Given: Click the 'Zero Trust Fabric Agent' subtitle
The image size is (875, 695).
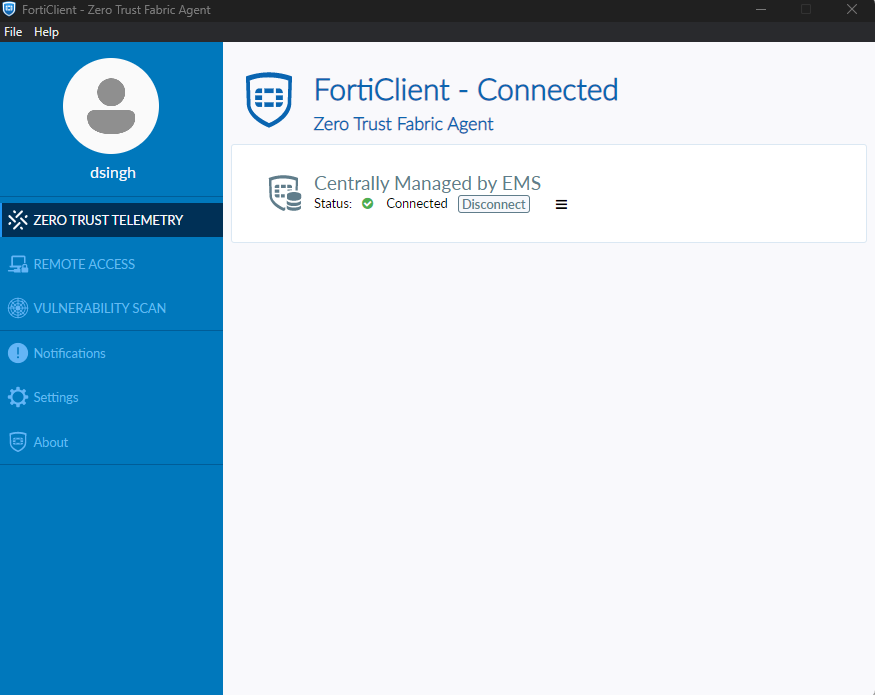Looking at the screenshot, I should point(403,124).
